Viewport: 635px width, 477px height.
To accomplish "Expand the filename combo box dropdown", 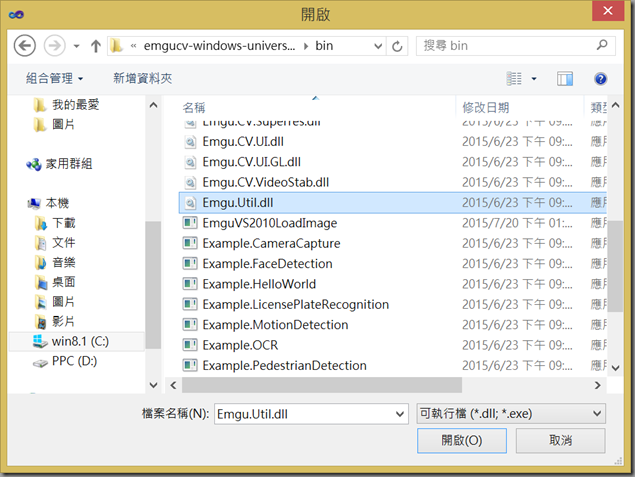I will (400, 414).
